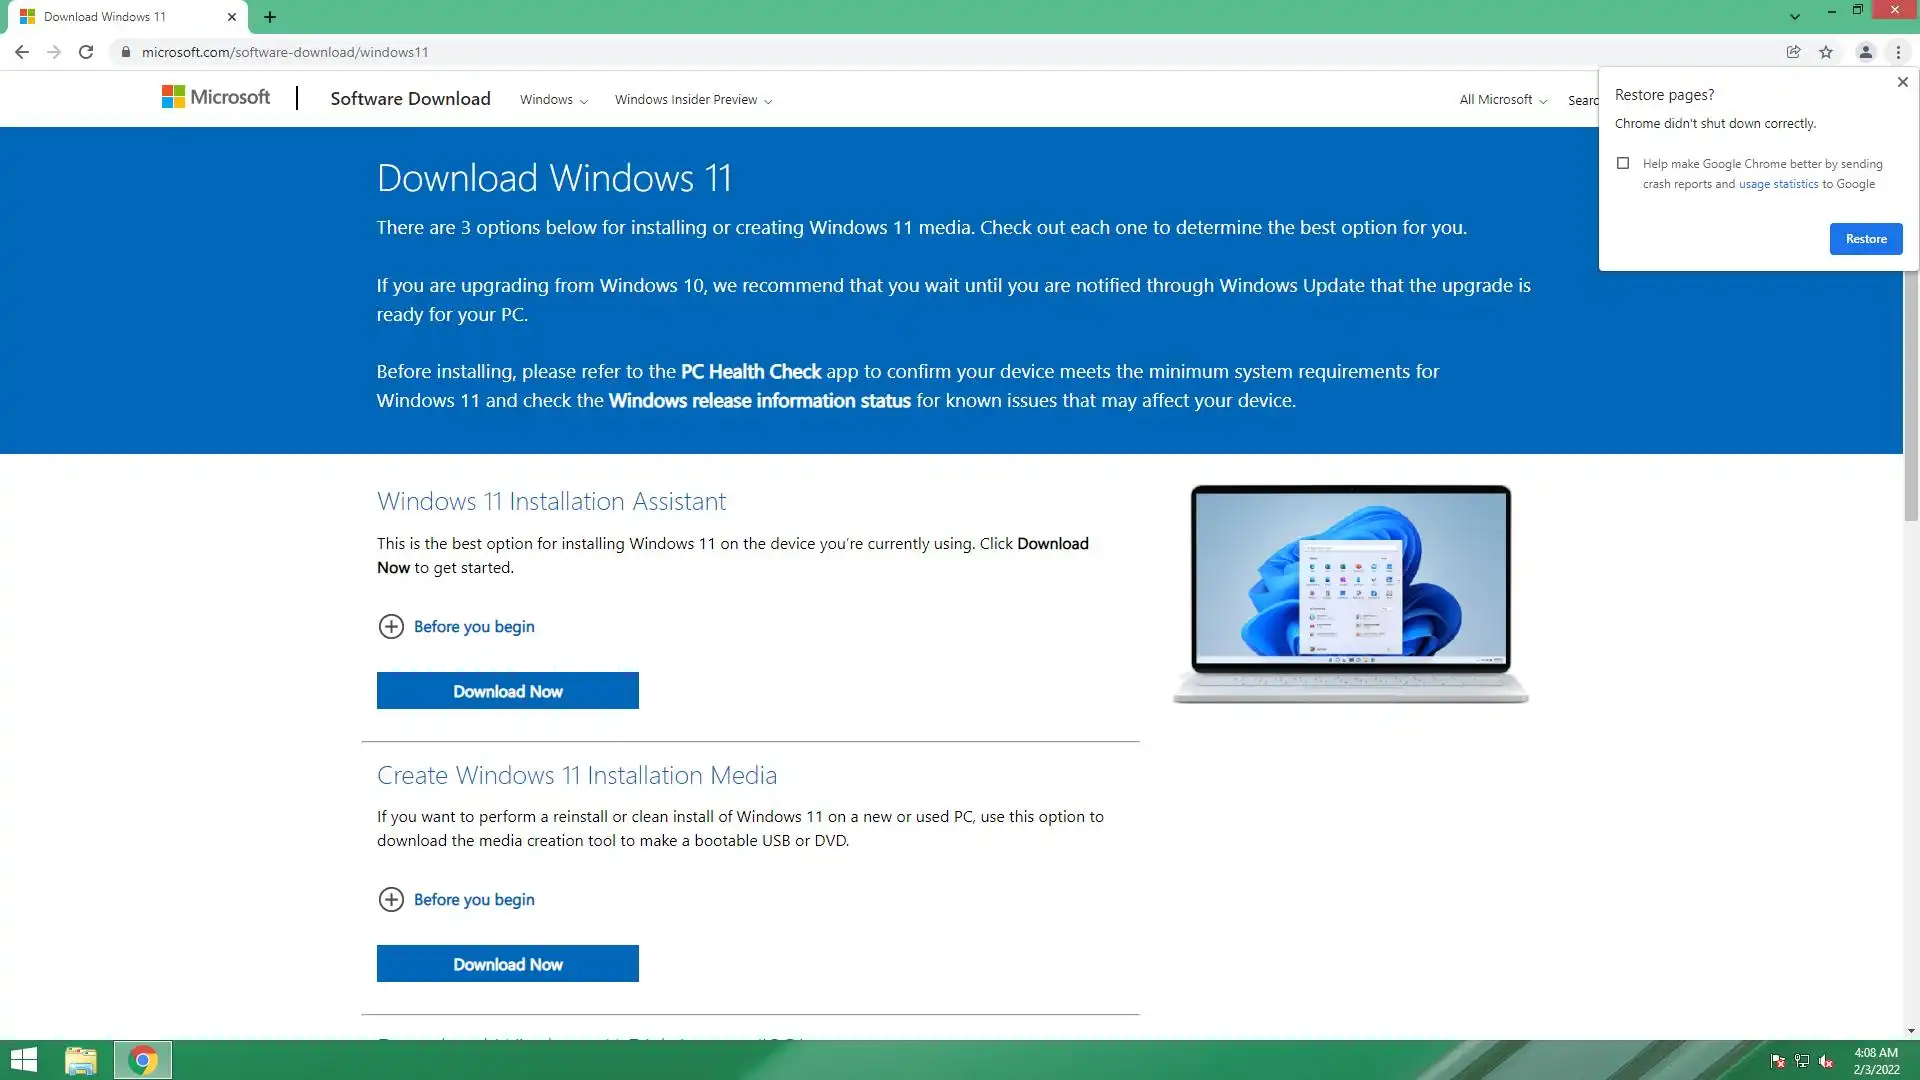Expand the Windows dropdown menu

point(553,100)
